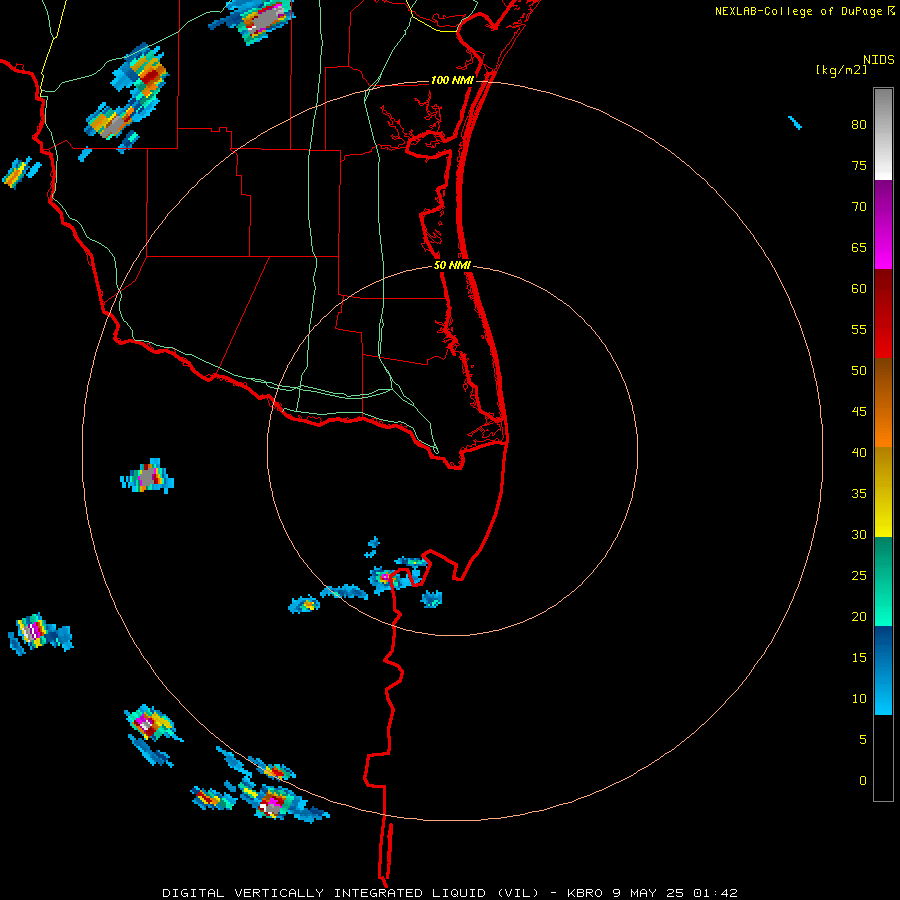Click the storm cell on the 50 NMI ring's southwest edge
This screenshot has width=900, height=900.
click(344, 592)
